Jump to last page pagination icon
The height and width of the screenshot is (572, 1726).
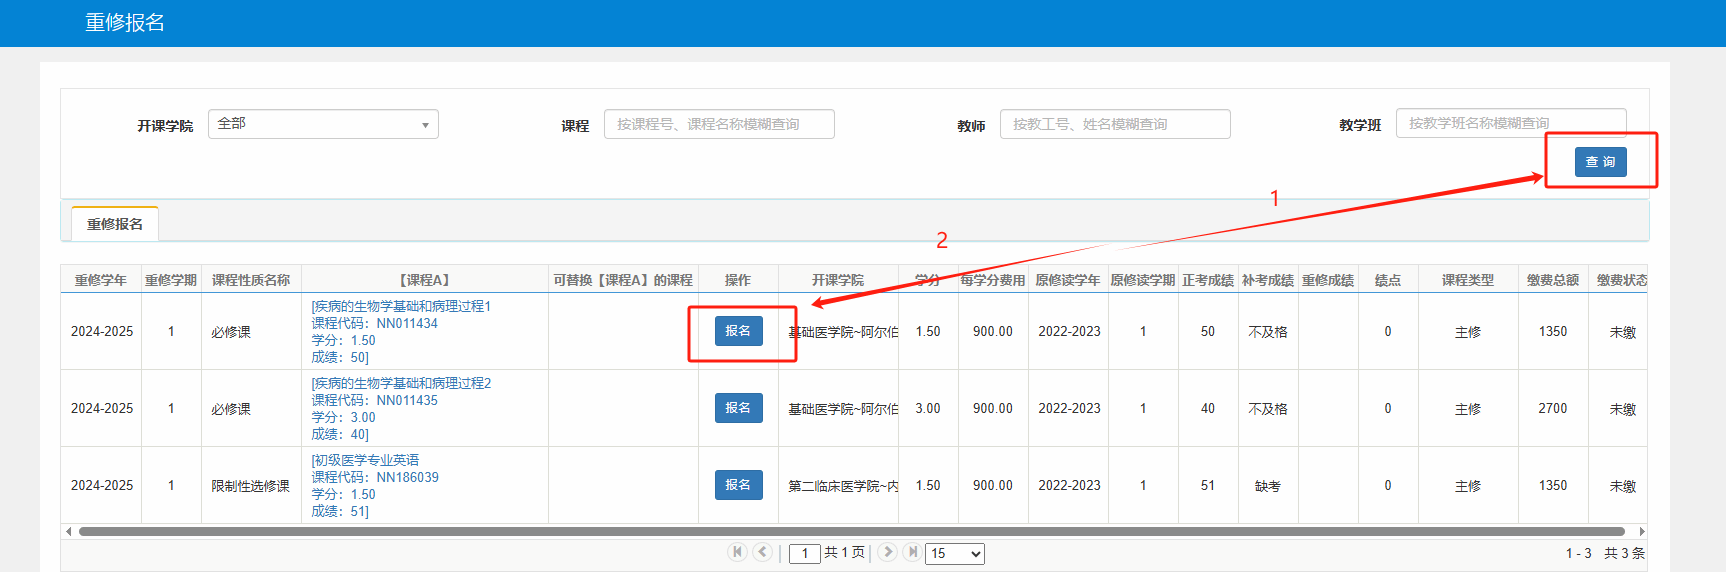click(x=912, y=552)
